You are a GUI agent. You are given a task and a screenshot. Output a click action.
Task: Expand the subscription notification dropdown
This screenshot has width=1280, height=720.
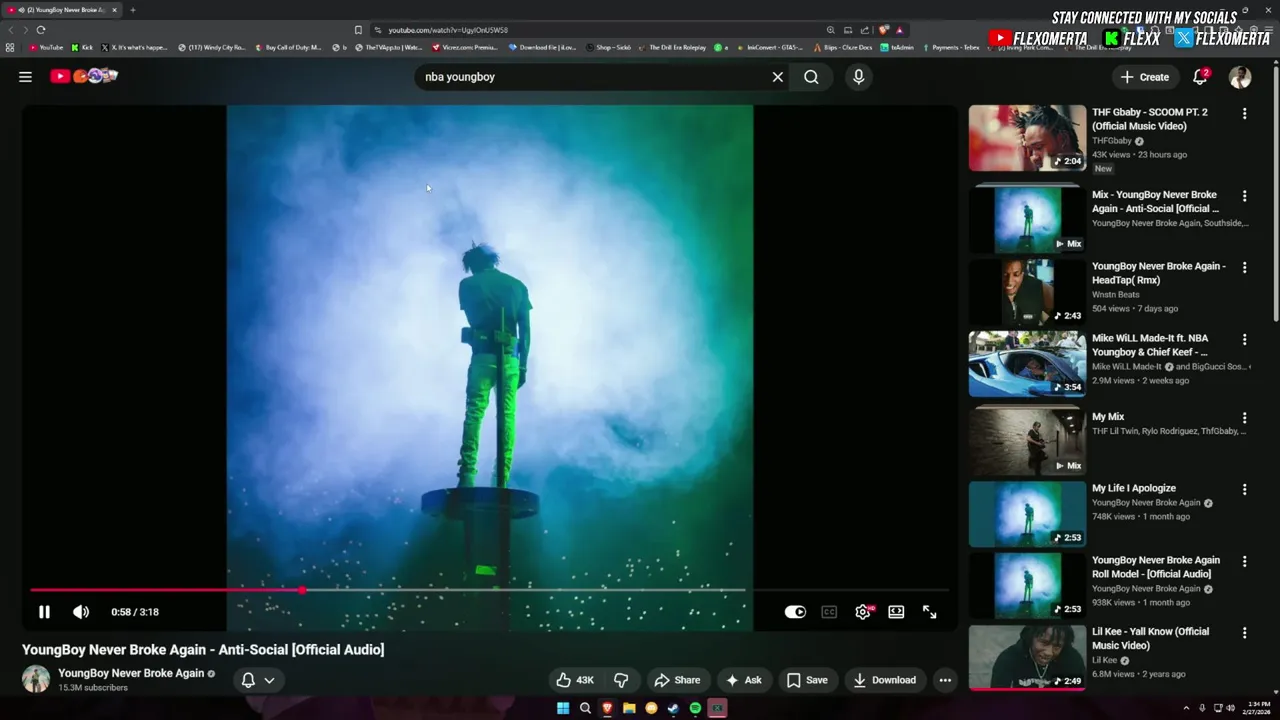[x=258, y=680]
